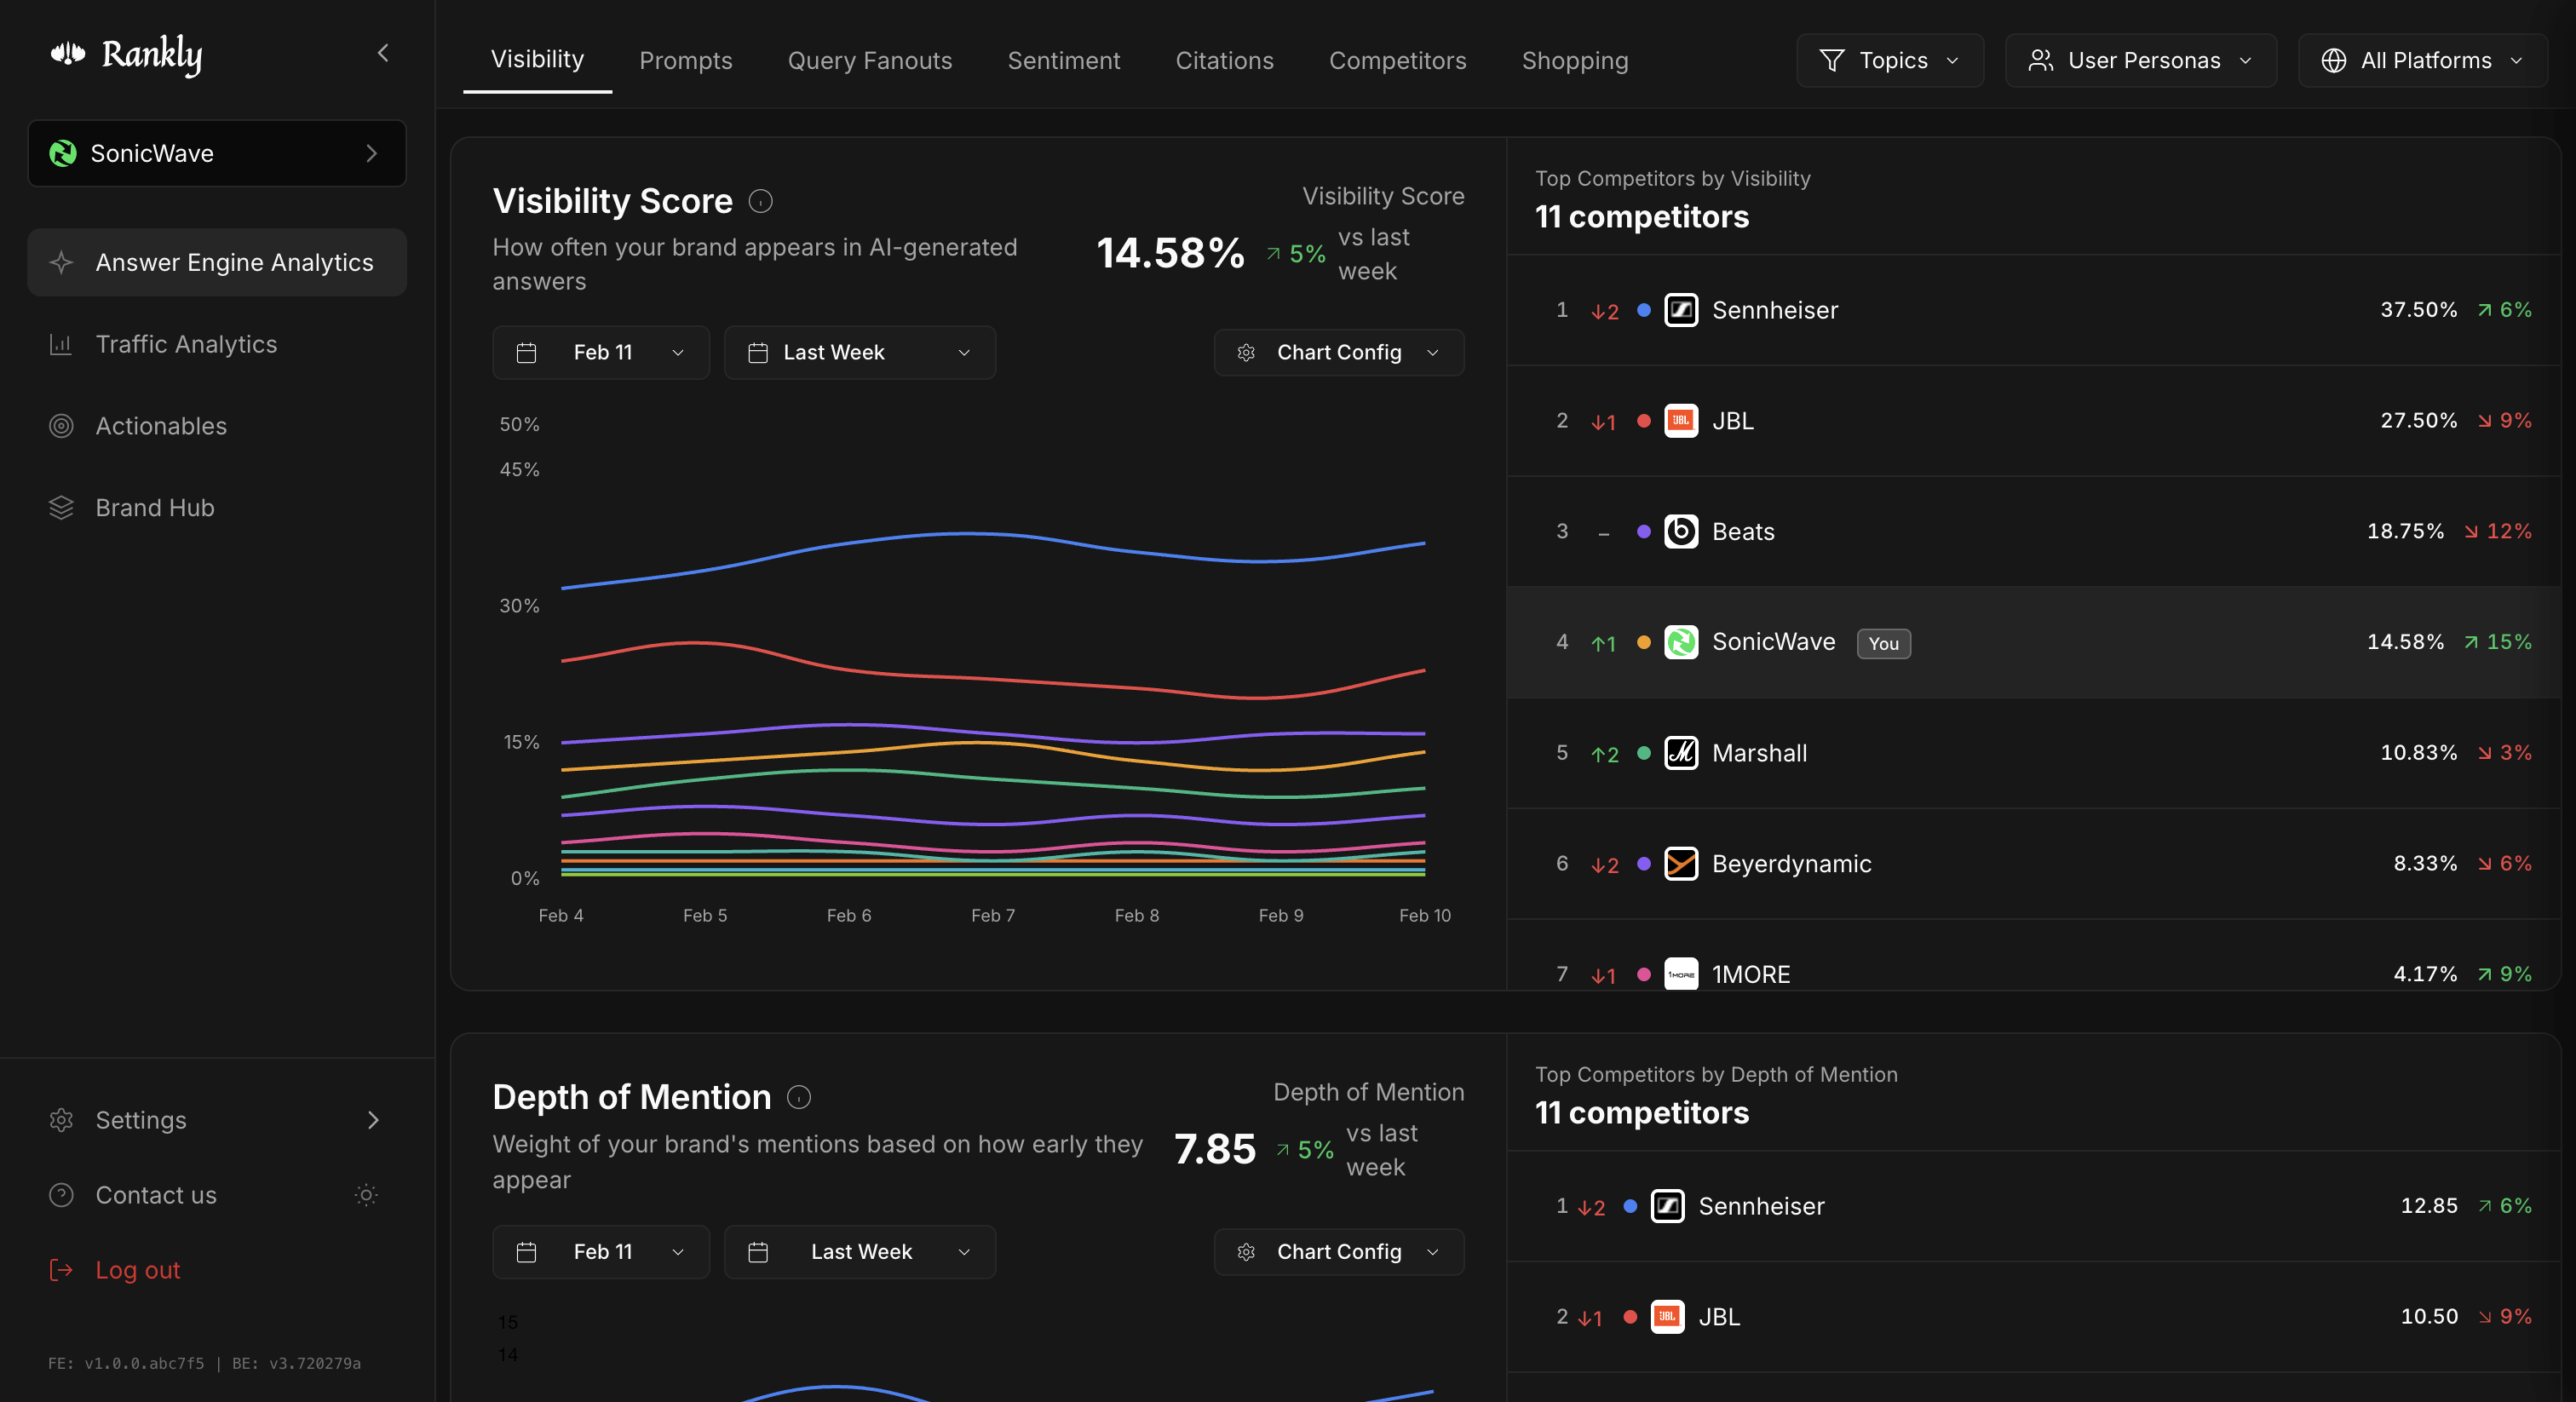Viewport: 2576px width, 1402px height.
Task: Open Contact us
Action: pyautogui.click(x=156, y=1195)
